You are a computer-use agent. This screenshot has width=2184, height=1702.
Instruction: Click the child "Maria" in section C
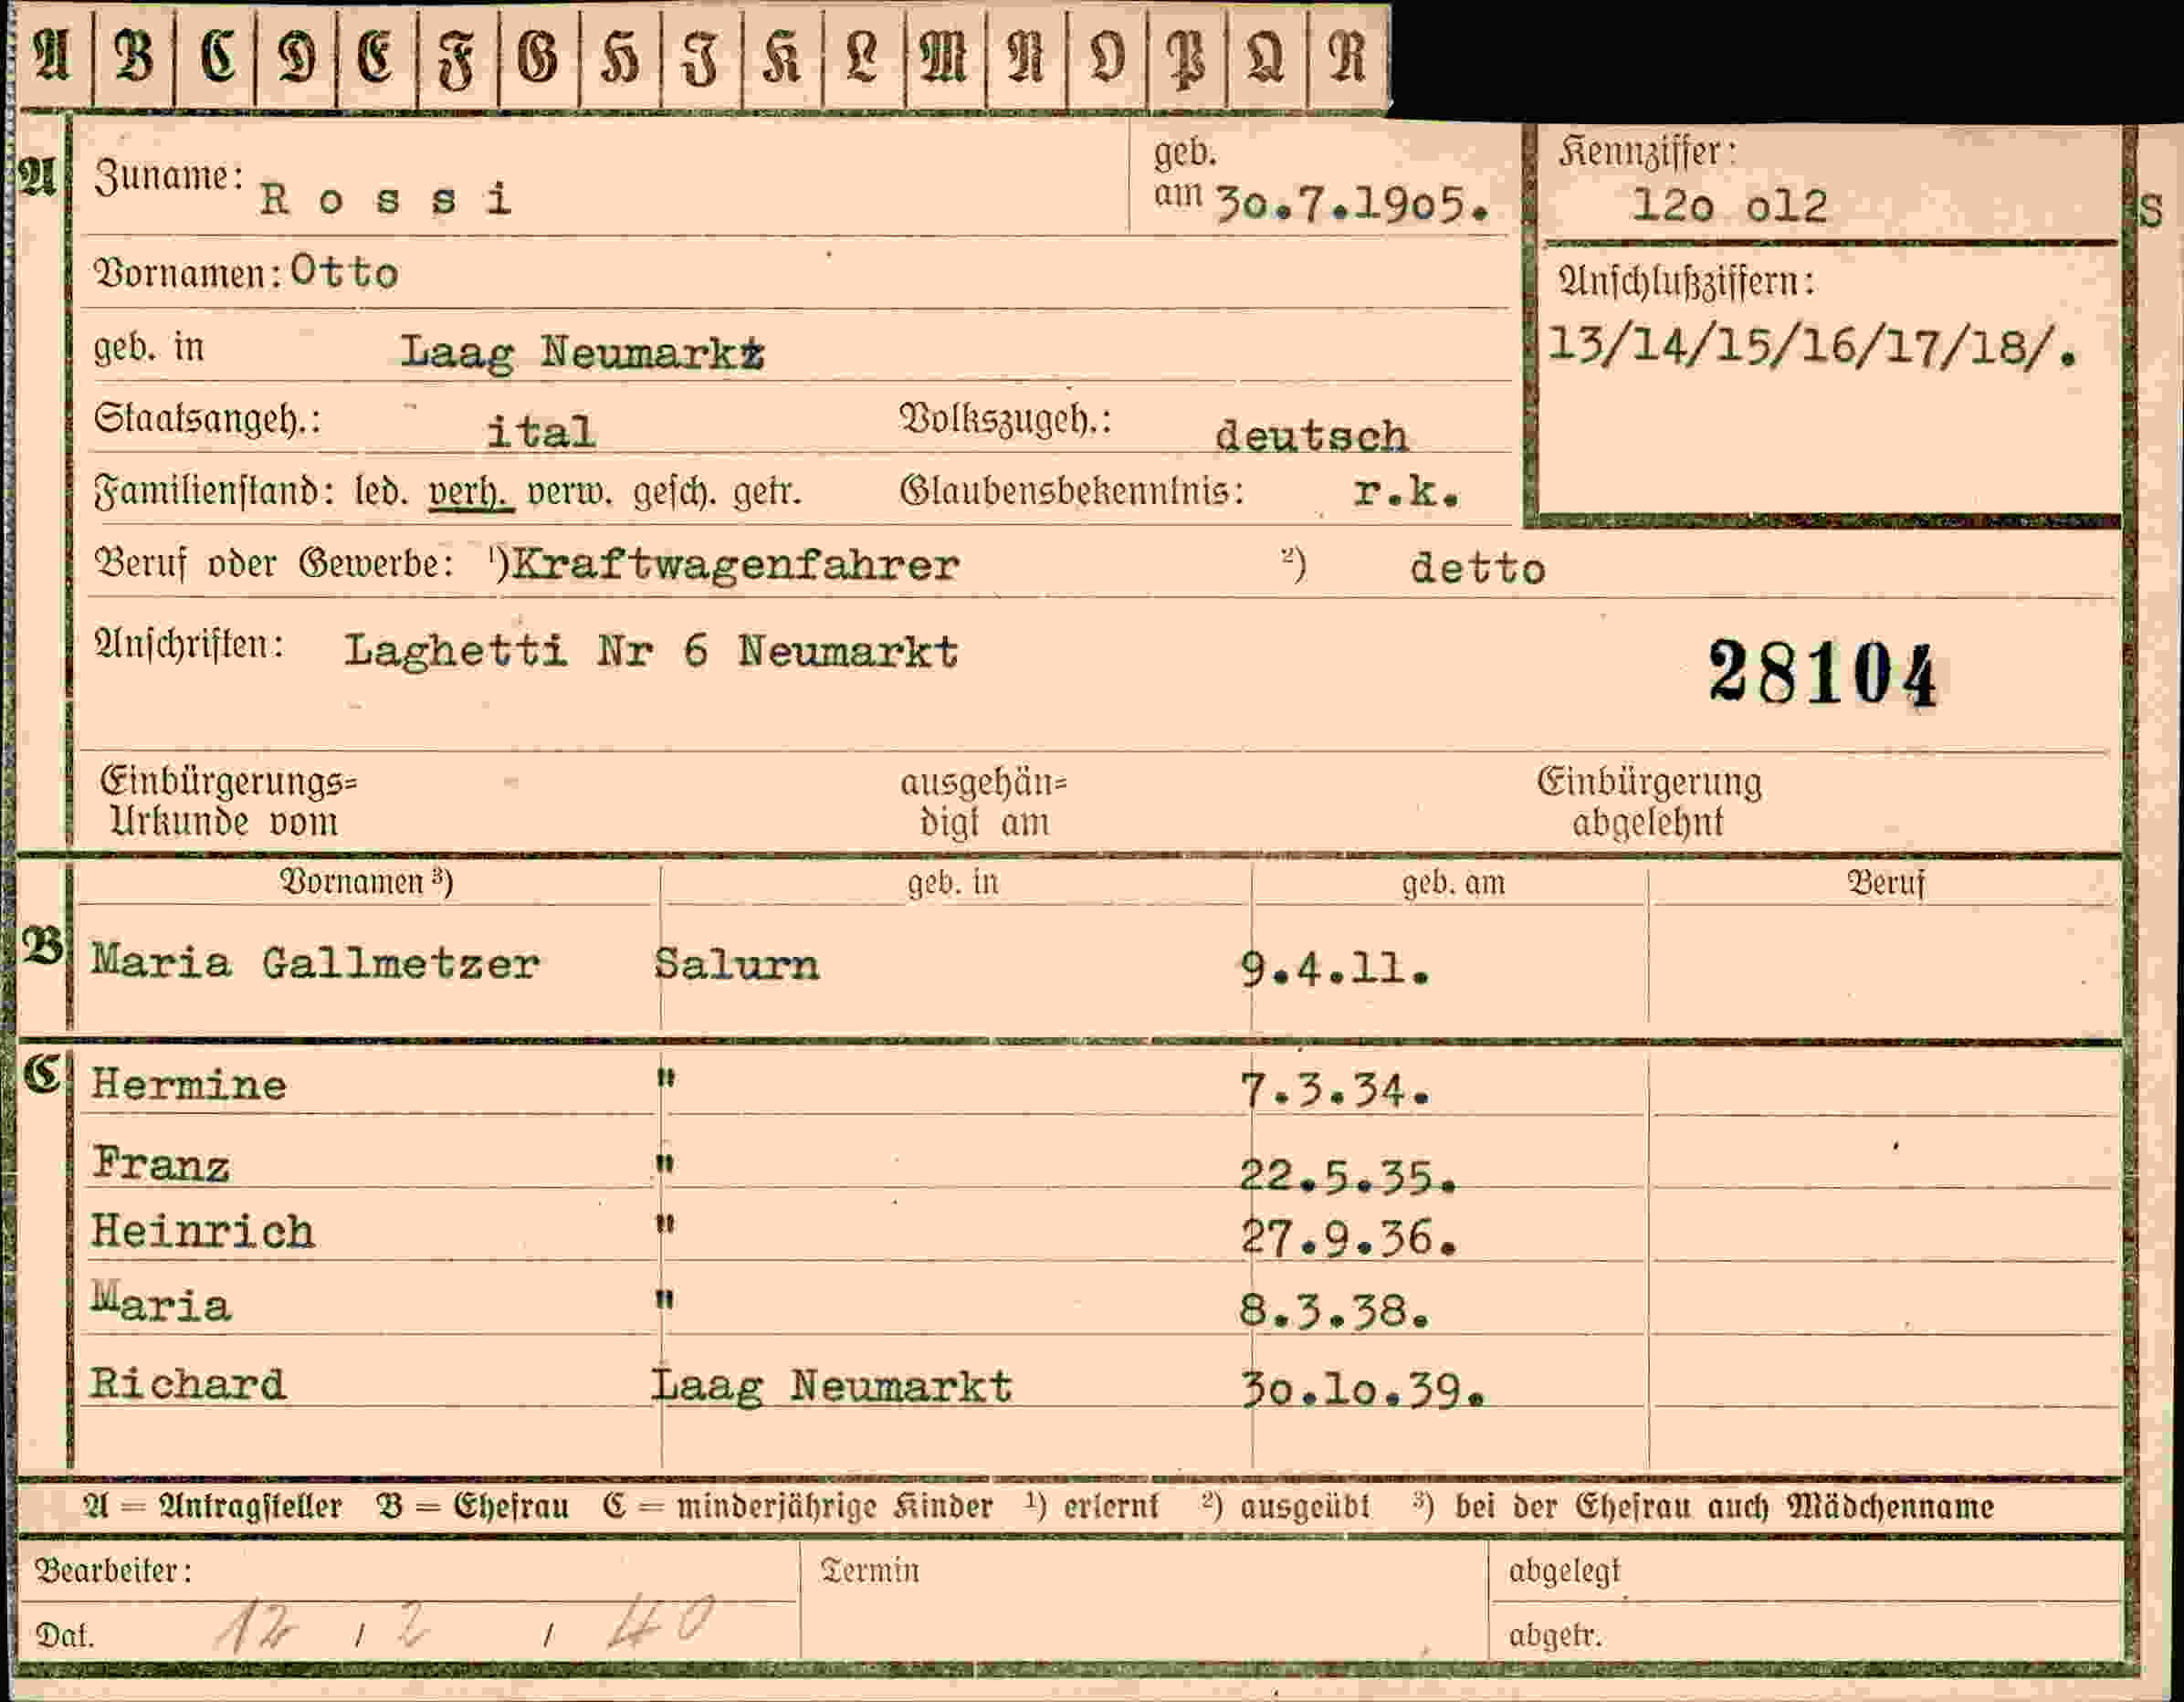coord(161,1304)
